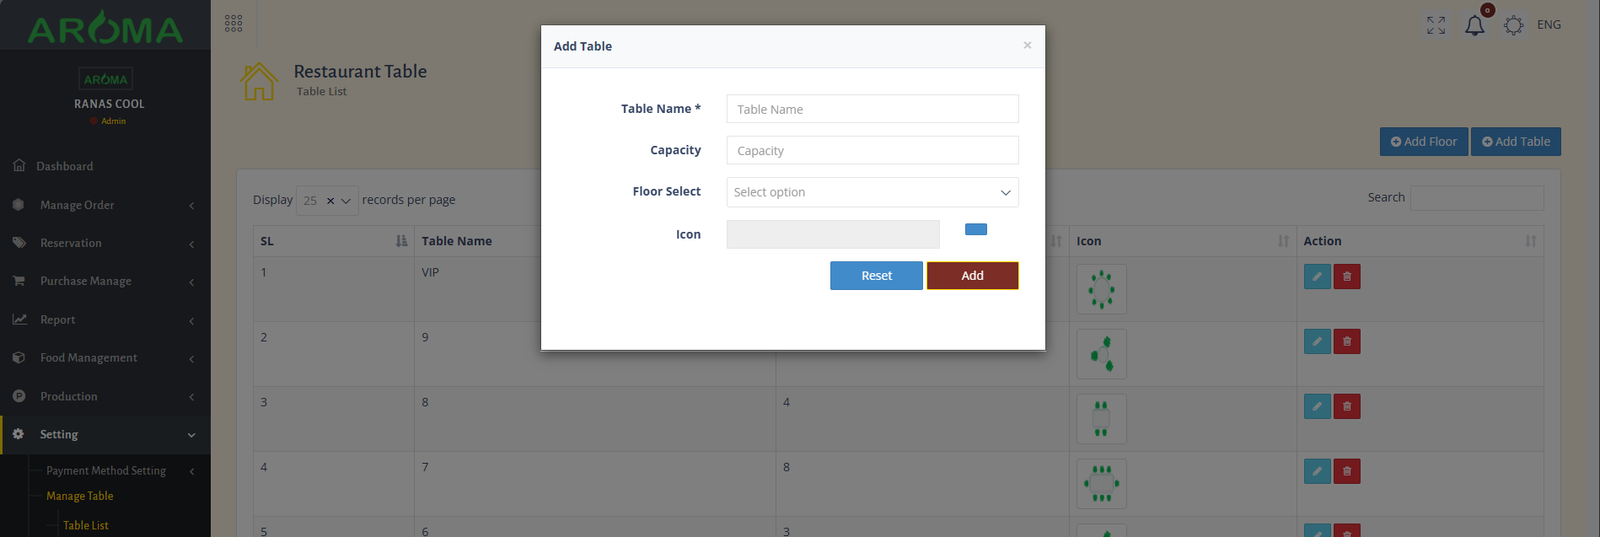Click the notification bell icon
Viewport: 1600px width, 537px height.
(x=1474, y=26)
